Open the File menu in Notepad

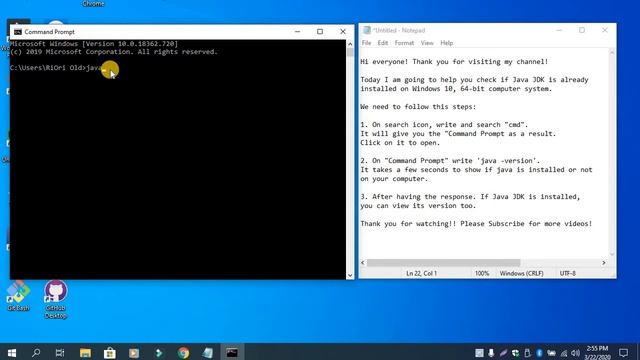tap(366, 43)
